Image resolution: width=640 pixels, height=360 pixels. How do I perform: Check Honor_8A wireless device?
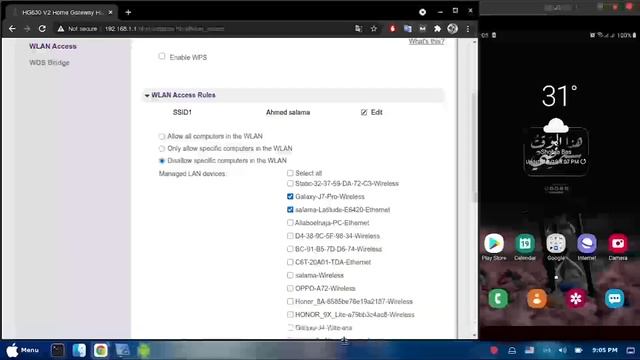[290, 301]
